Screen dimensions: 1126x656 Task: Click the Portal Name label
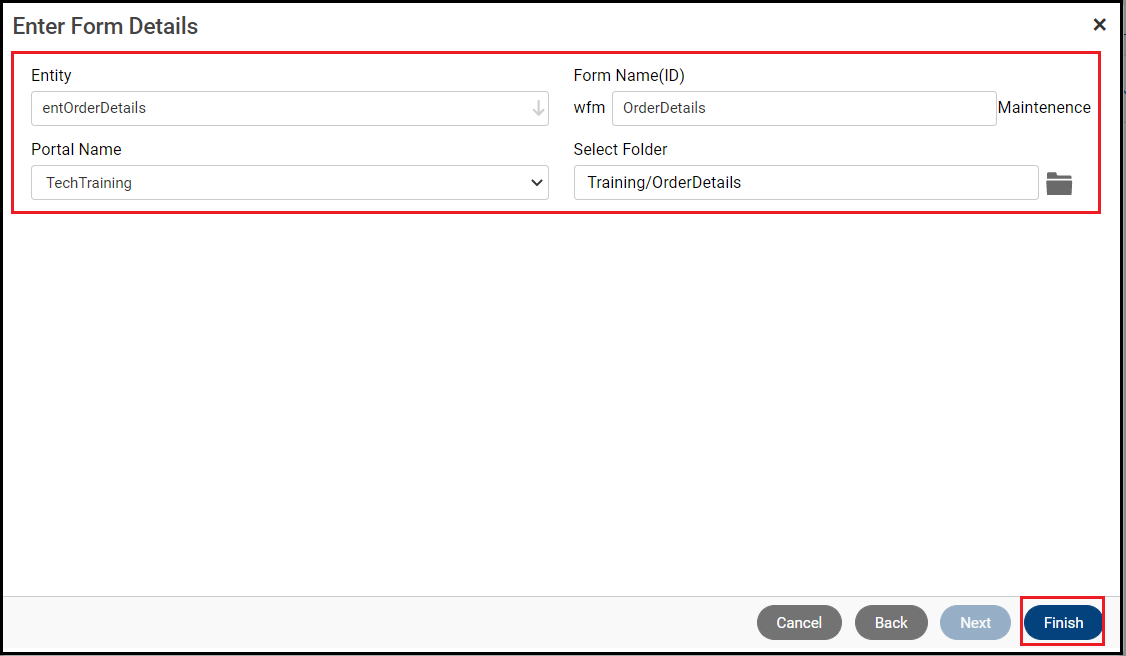[x=76, y=149]
